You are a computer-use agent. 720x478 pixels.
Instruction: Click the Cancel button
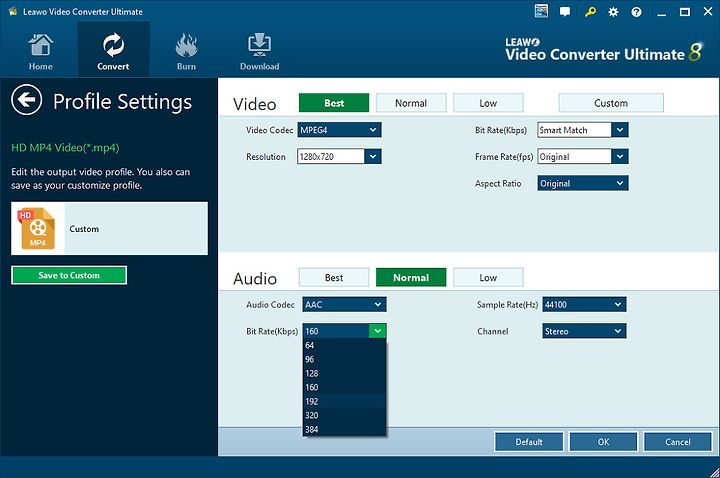[x=678, y=442]
